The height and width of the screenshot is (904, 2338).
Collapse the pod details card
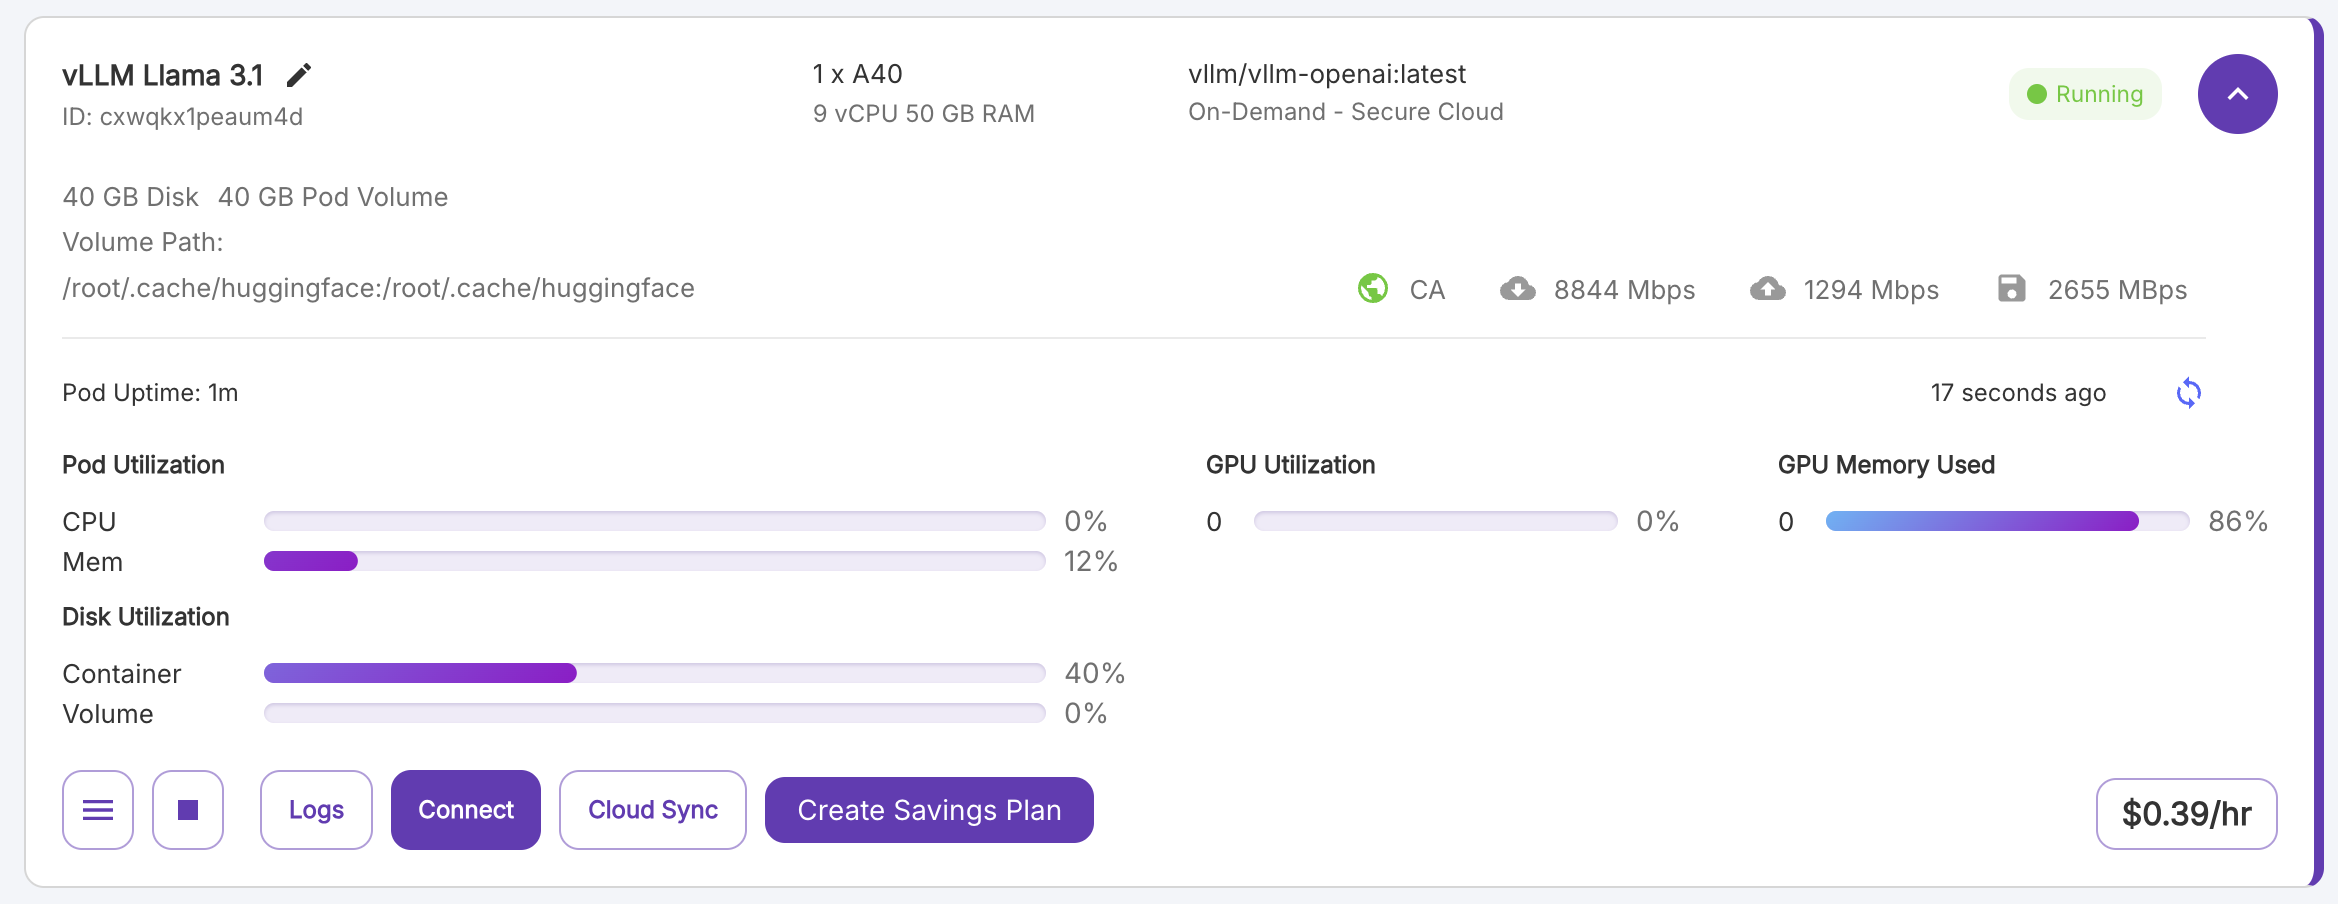2237,94
